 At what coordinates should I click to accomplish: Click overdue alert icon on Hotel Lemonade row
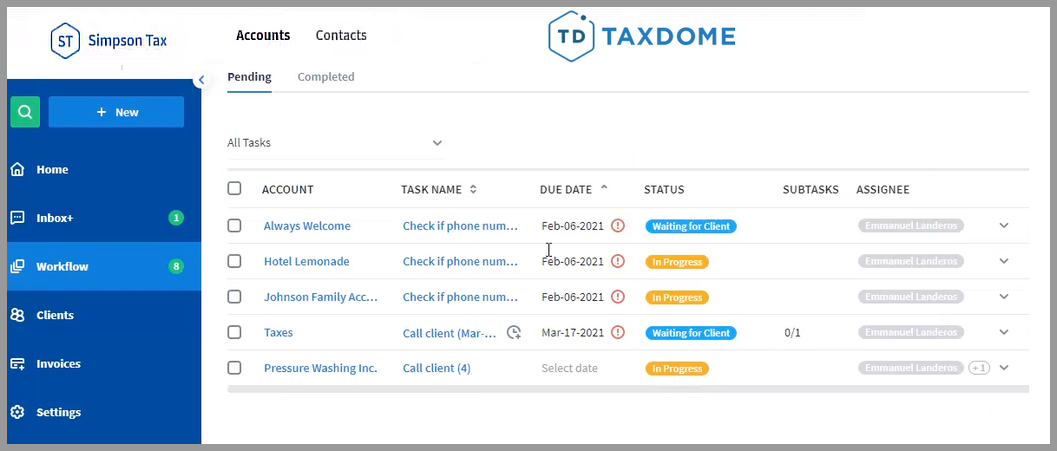coord(617,261)
